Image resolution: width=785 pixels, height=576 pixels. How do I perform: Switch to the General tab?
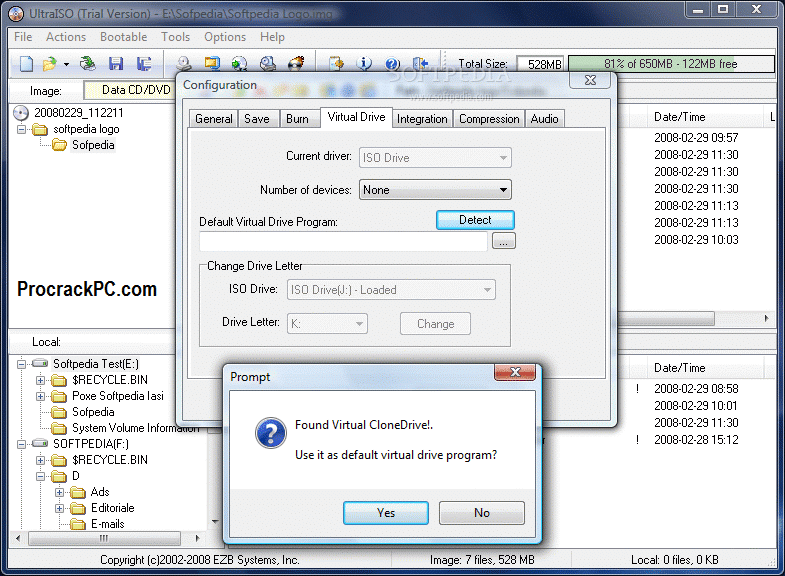214,119
